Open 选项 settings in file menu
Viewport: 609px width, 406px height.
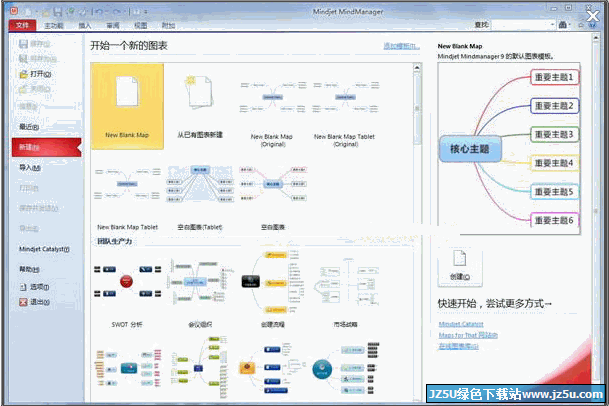click(35, 287)
